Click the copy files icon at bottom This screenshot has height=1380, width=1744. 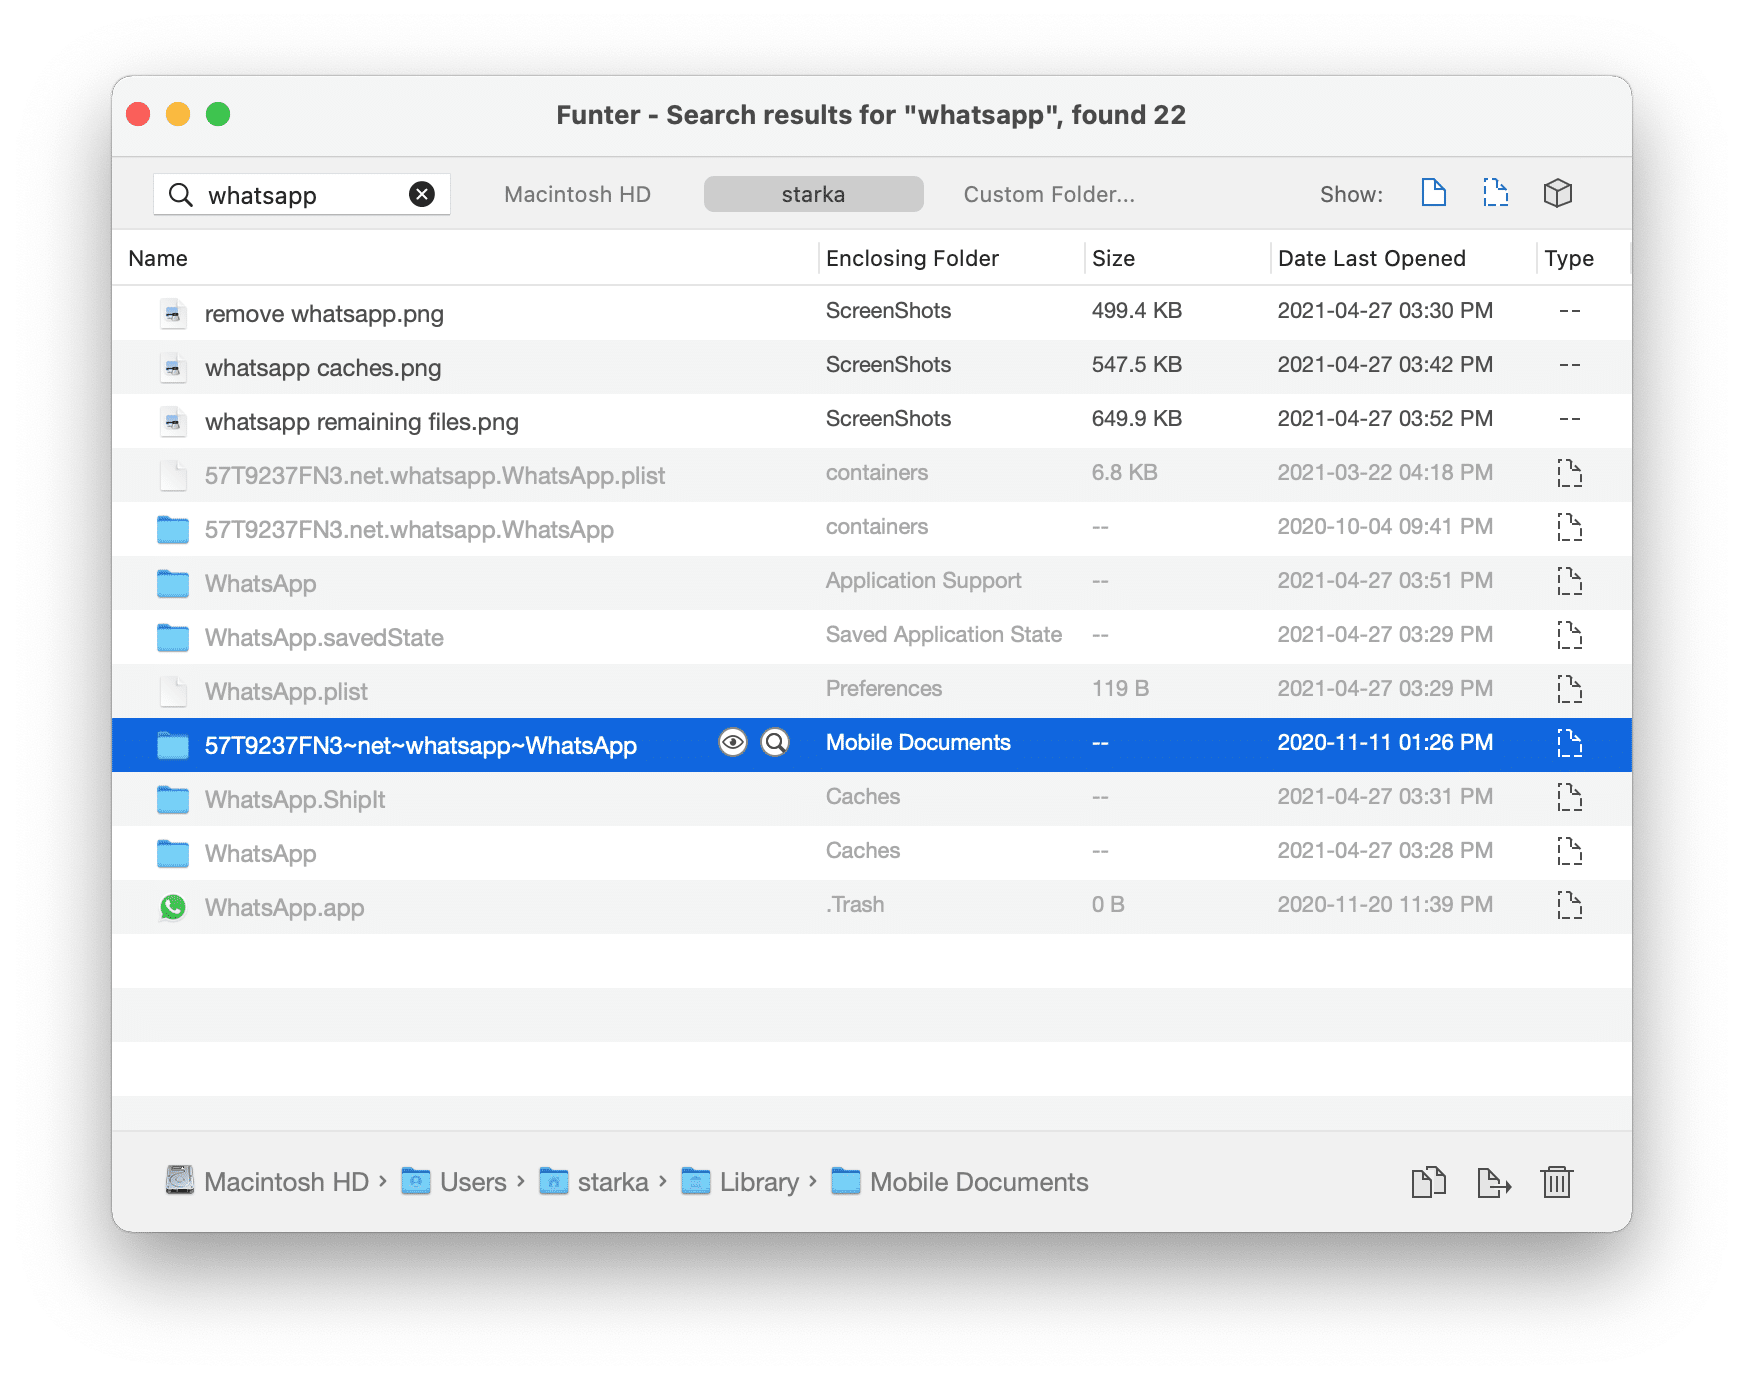[1428, 1182]
